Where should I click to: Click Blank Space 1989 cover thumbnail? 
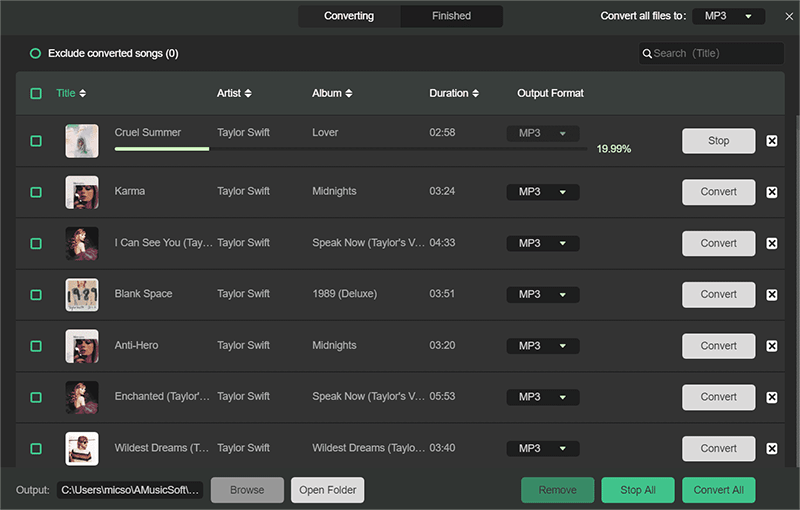coord(82,295)
